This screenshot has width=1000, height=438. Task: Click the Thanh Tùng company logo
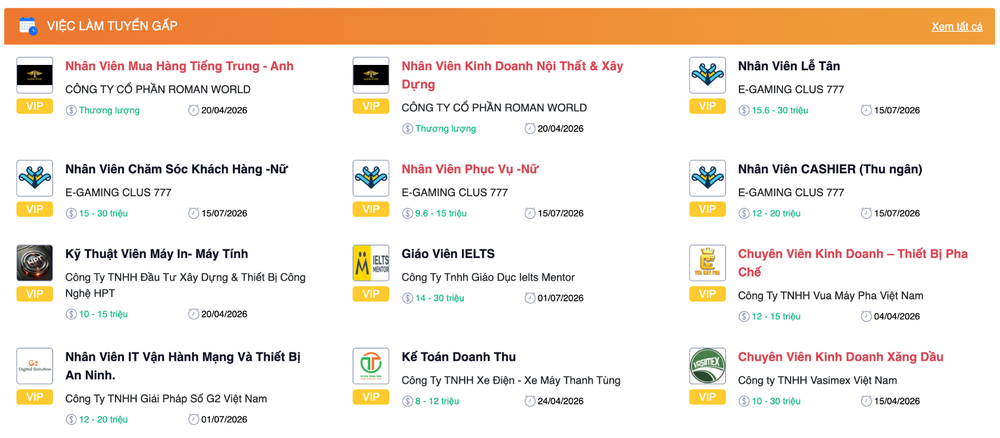click(371, 366)
